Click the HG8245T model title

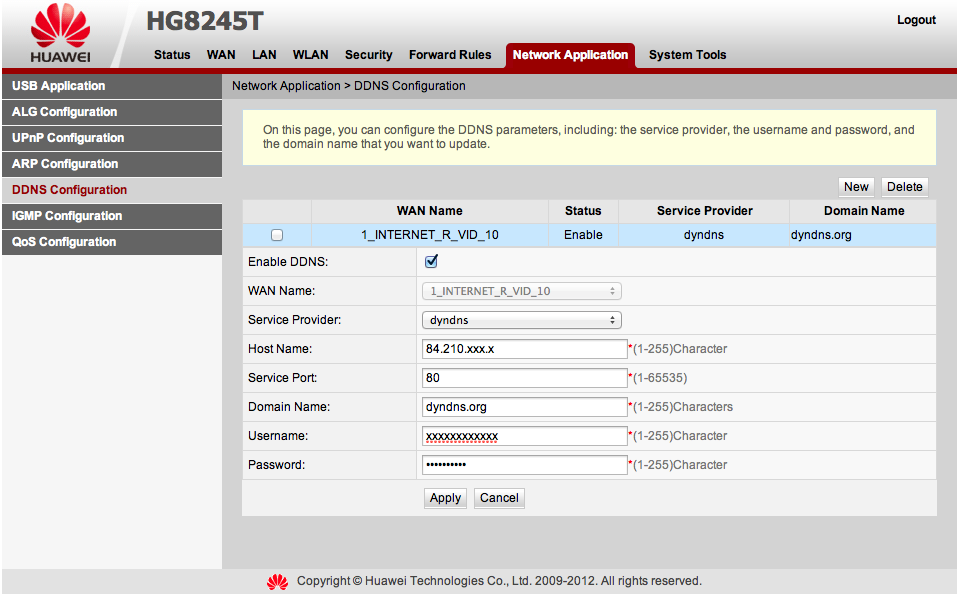coord(204,21)
